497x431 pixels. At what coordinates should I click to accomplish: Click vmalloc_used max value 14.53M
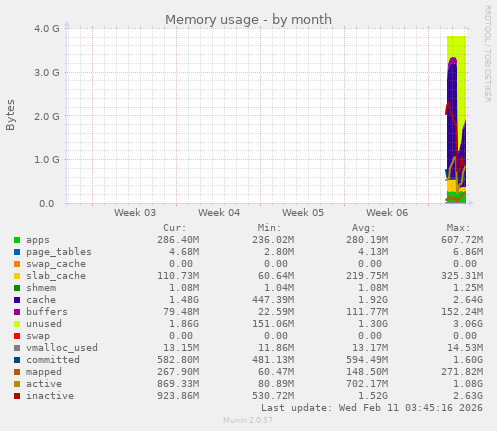[465, 348]
